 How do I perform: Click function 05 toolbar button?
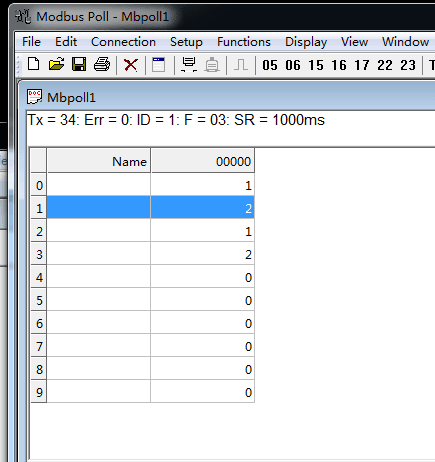coord(270,65)
